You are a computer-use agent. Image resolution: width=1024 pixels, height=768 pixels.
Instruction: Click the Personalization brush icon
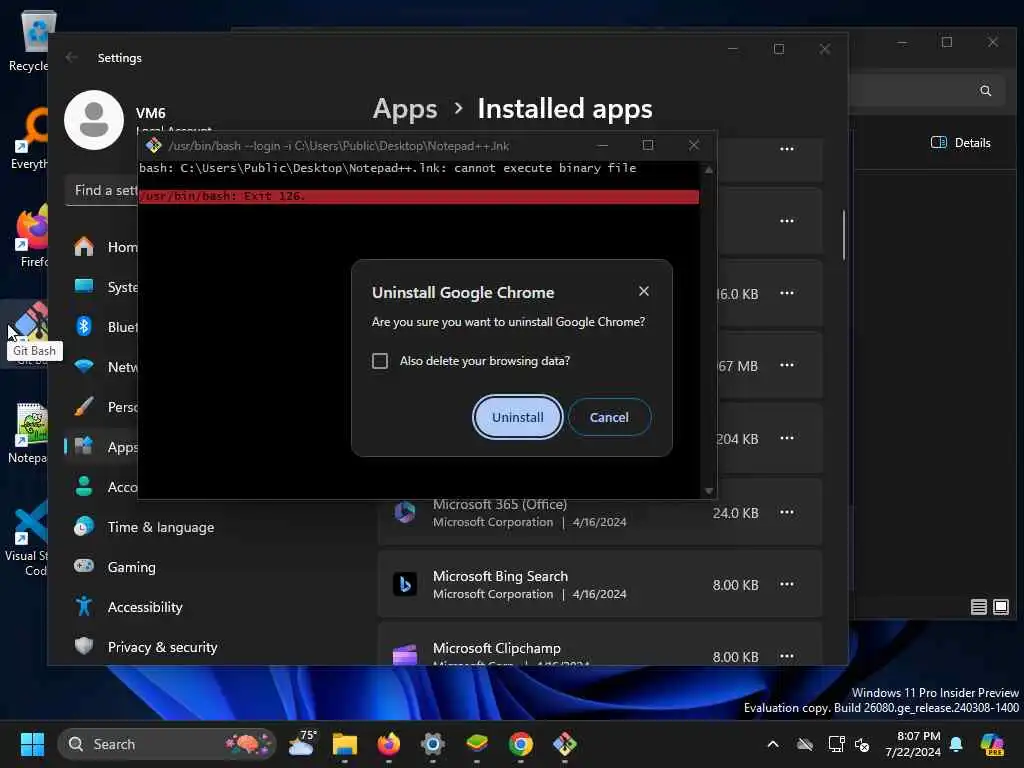click(84, 406)
